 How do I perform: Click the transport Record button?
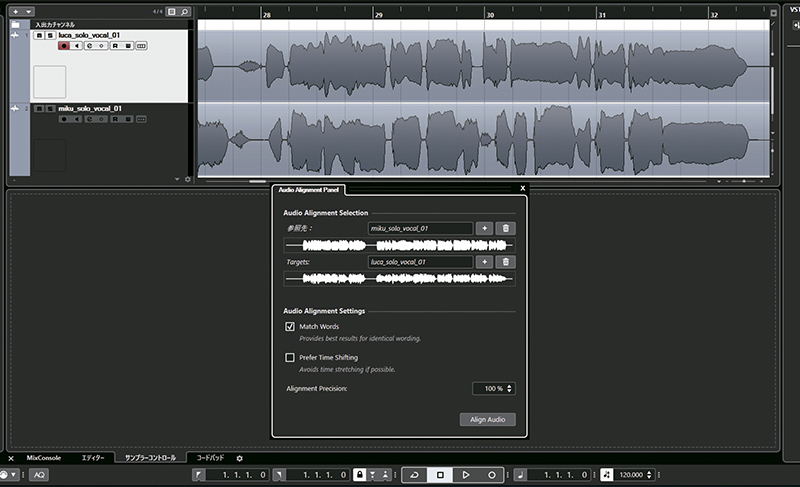point(492,475)
